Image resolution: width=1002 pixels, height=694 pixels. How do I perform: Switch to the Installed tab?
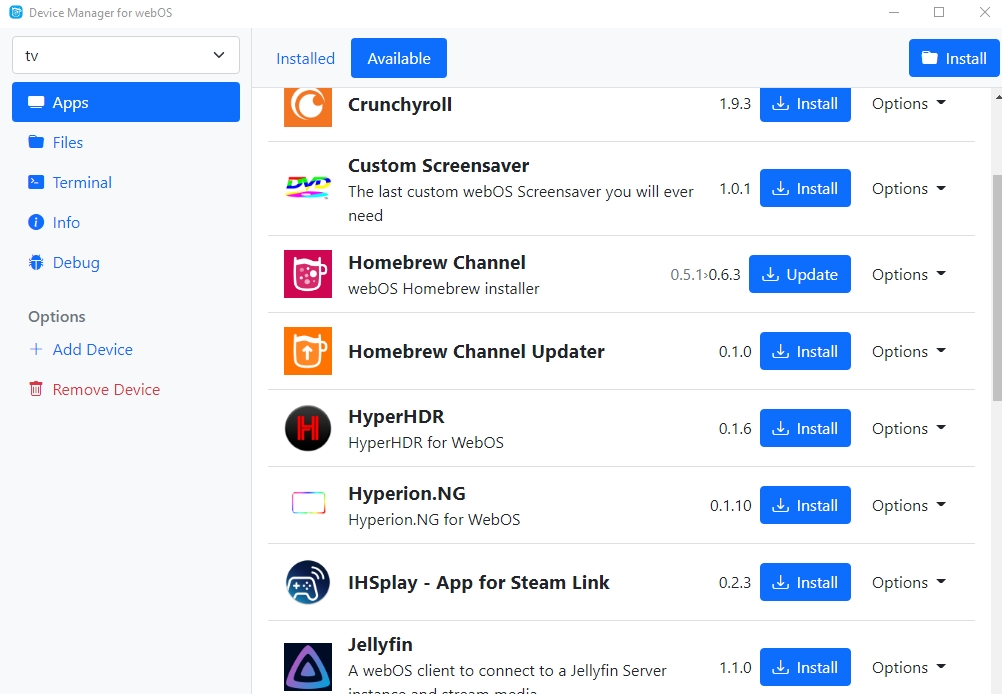click(x=305, y=58)
